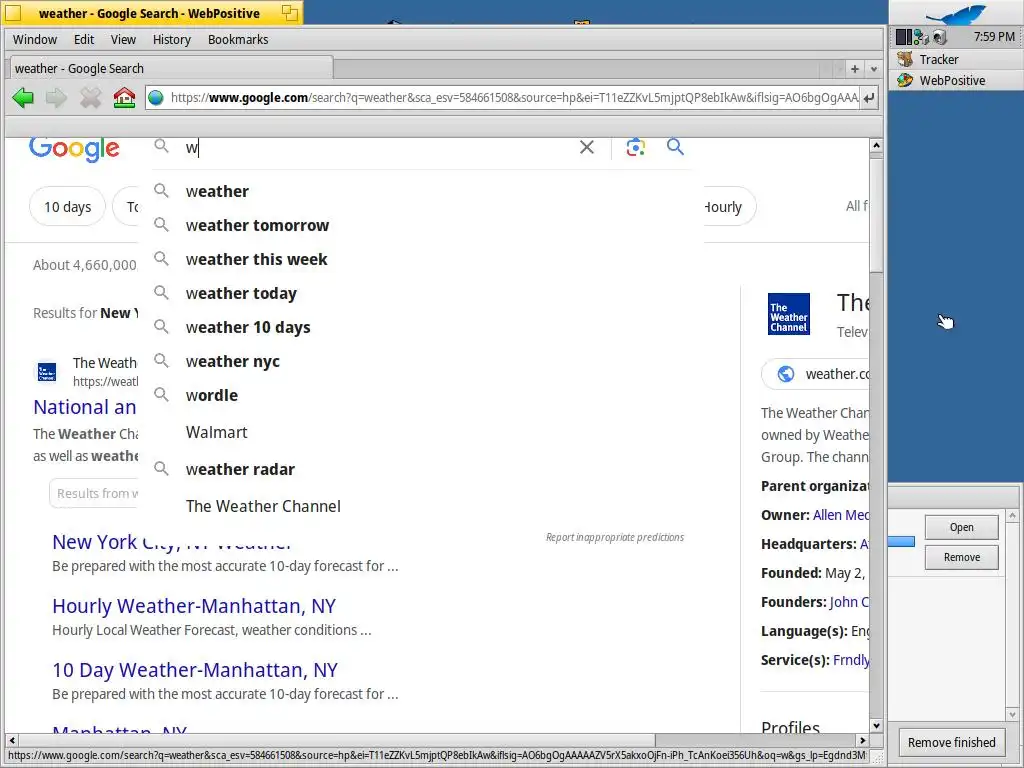Select WebPositive in the Deskbar
1024x768 pixels.
pyautogui.click(x=955, y=80)
